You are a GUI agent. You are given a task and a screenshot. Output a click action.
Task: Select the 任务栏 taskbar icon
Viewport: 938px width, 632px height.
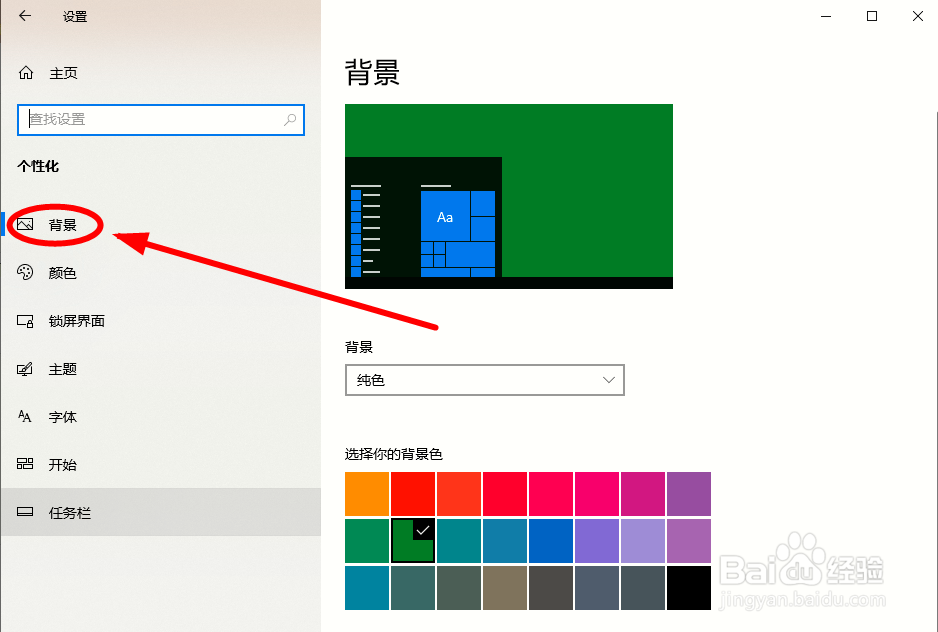(x=27, y=512)
